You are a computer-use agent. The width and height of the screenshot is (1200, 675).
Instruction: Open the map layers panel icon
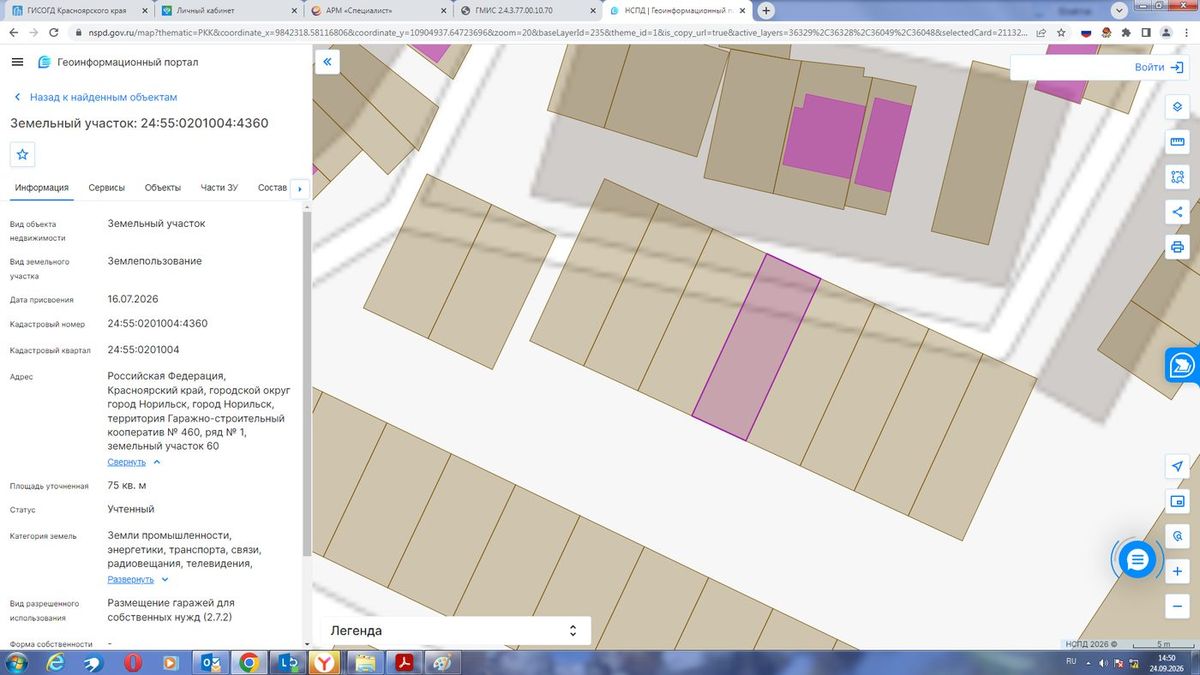coord(1177,107)
